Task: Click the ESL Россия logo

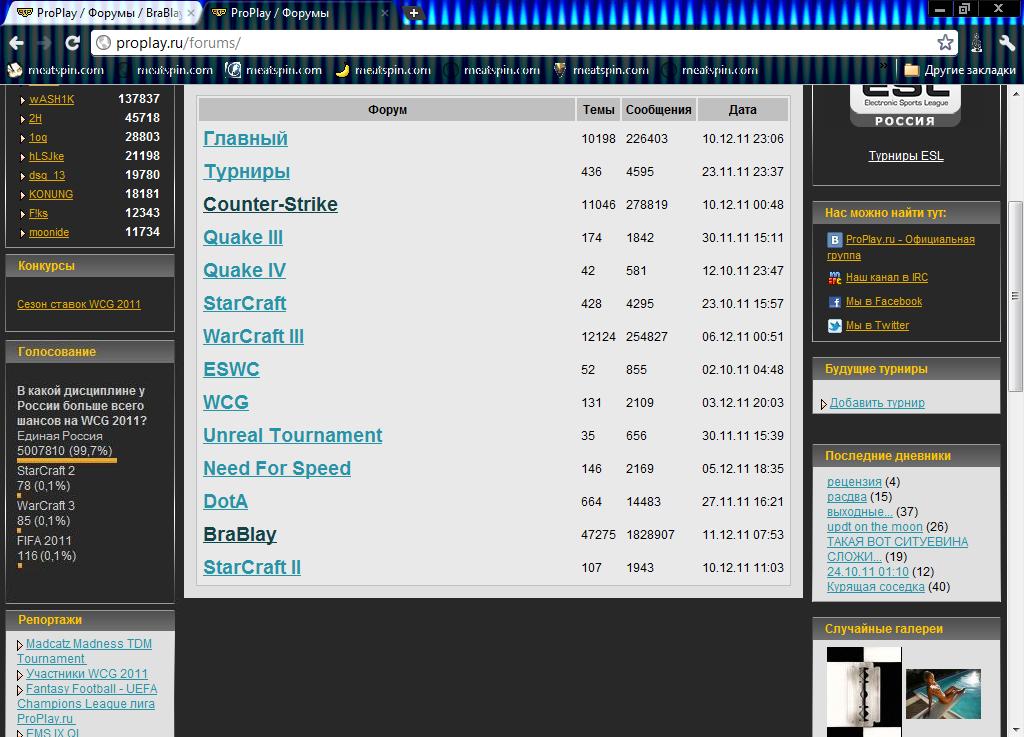Action: point(905,106)
